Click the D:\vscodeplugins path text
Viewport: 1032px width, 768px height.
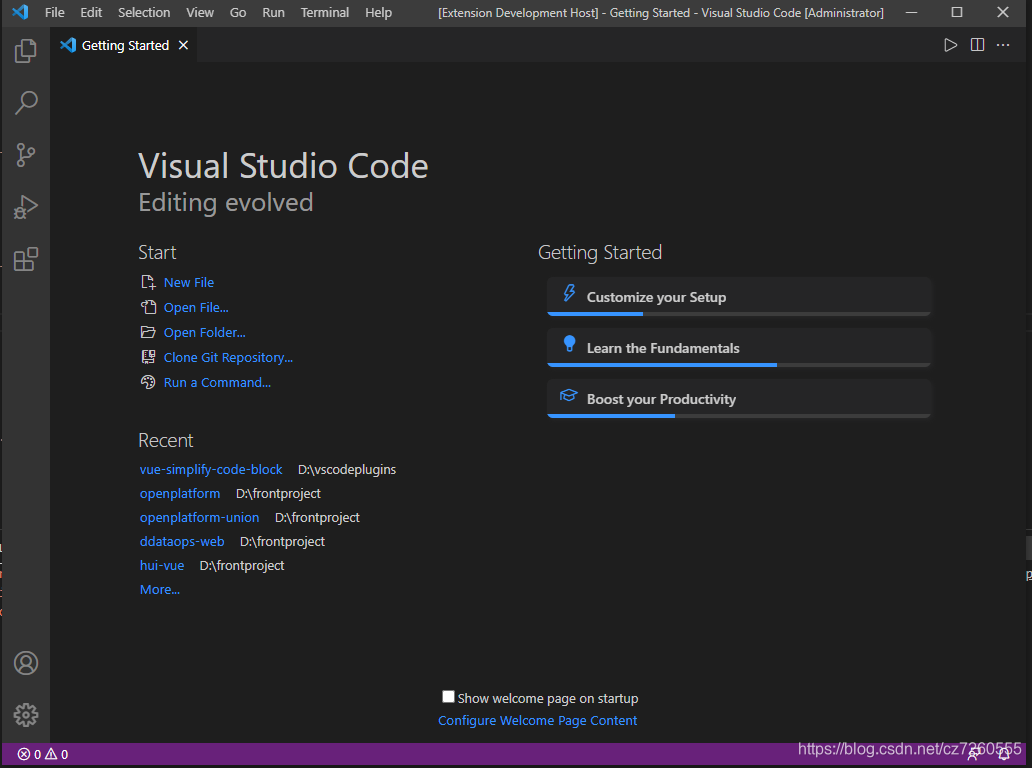(347, 469)
